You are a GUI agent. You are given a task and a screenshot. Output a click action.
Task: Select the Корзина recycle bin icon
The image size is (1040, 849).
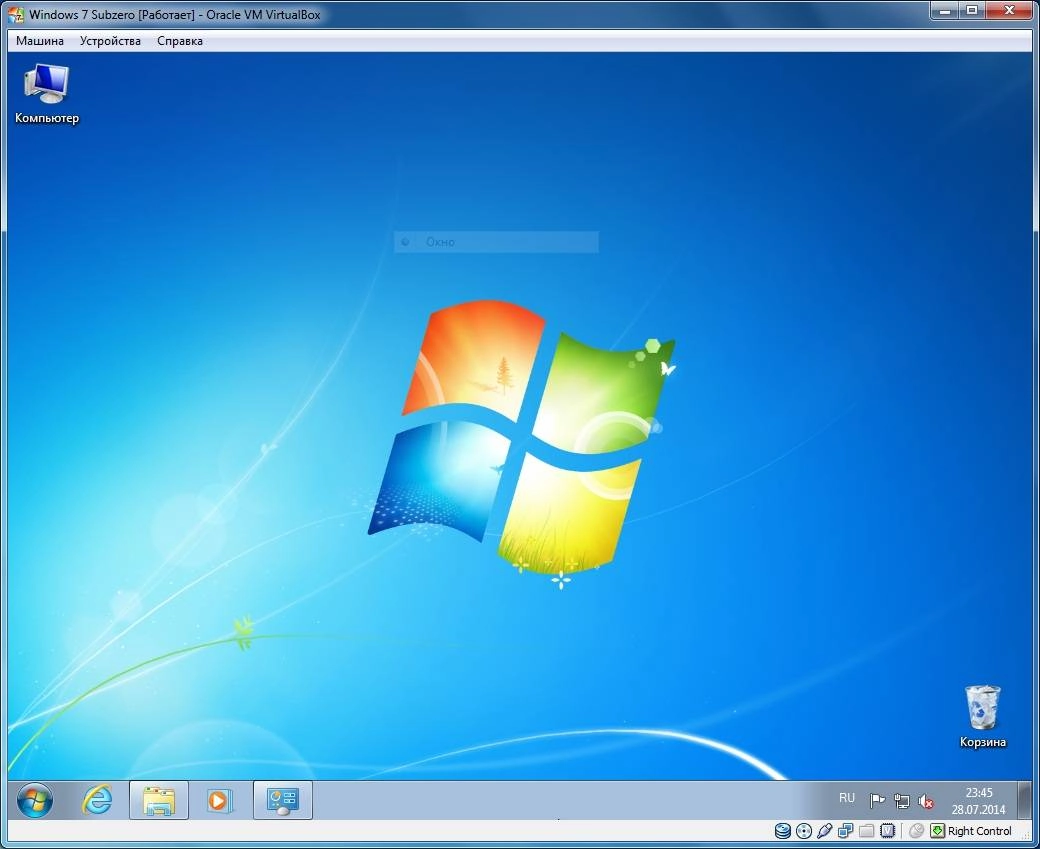[x=982, y=717]
